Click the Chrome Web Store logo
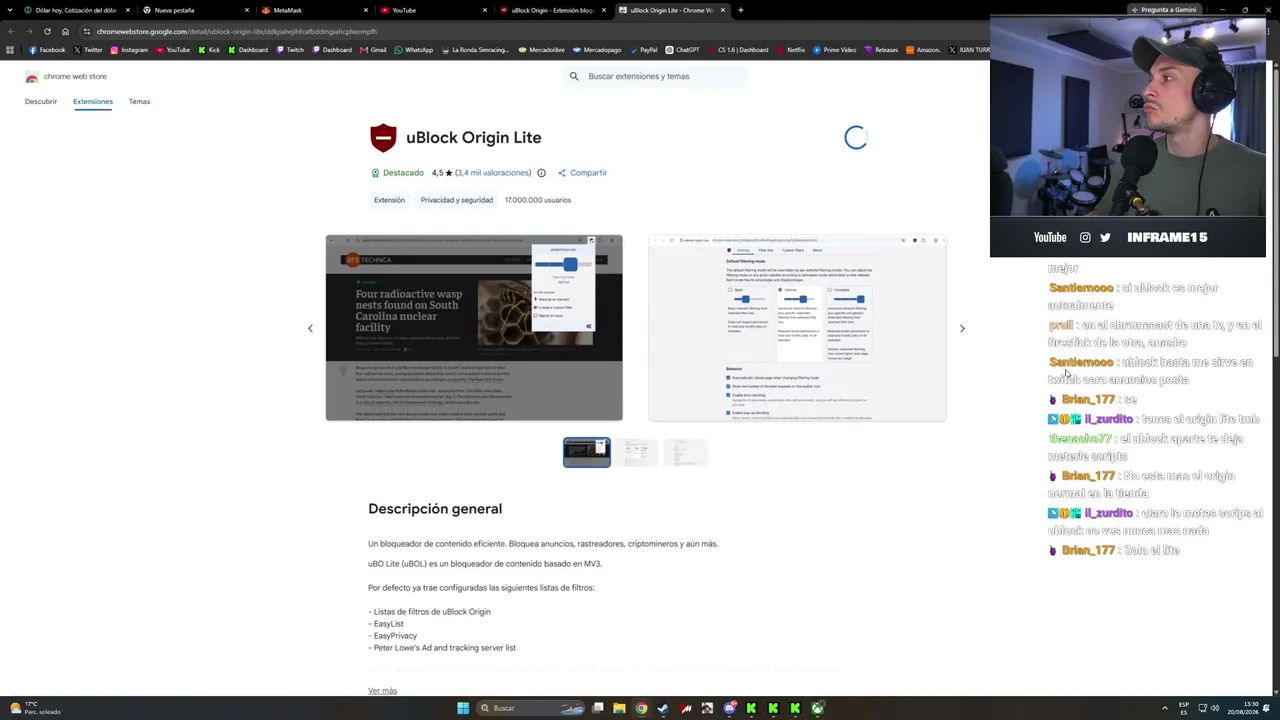Viewport: 1280px width, 720px height. pyautogui.click(x=32, y=77)
